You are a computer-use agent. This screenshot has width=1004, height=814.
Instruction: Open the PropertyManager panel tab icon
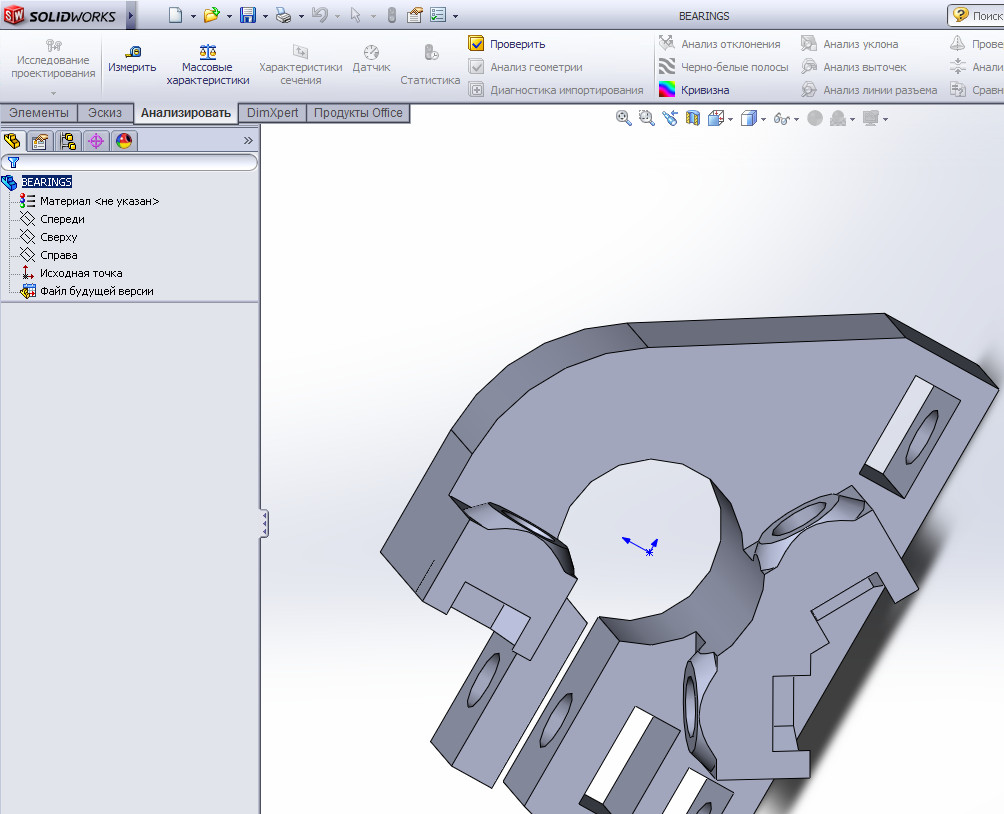(40, 141)
